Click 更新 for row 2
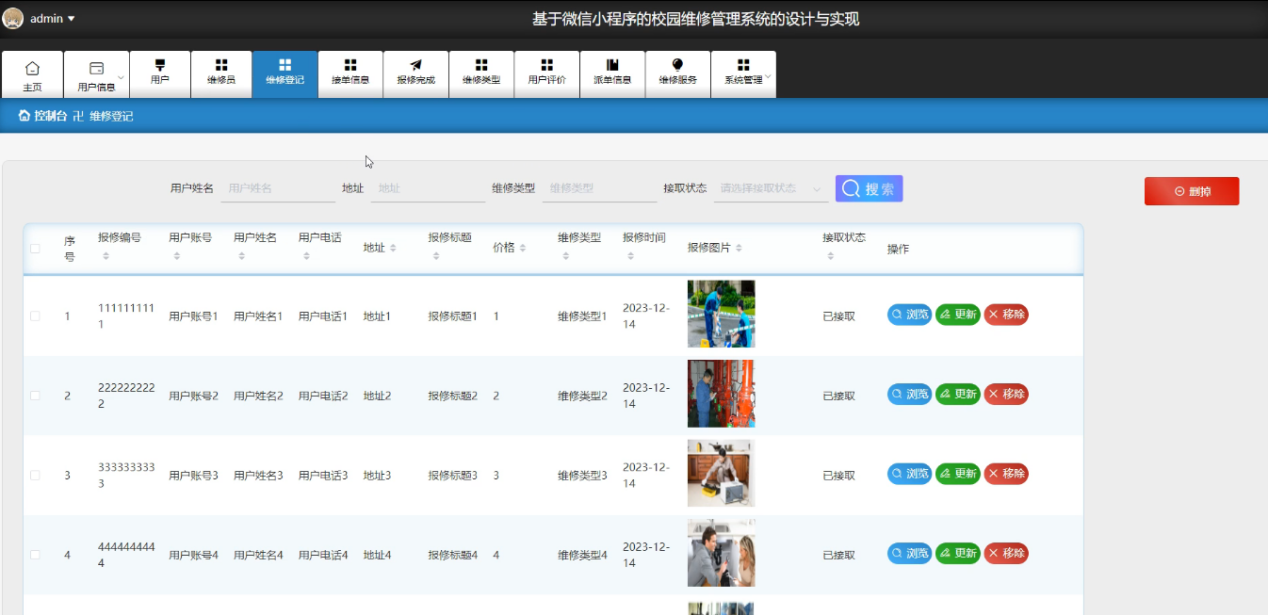Screen dimensions: 1268x615 pos(958,394)
